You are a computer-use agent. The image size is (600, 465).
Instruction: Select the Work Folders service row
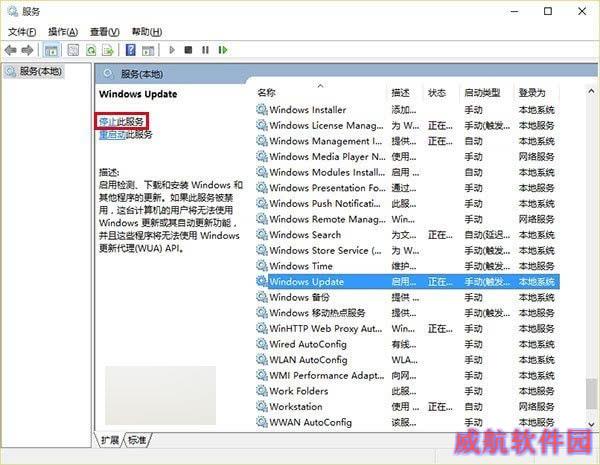(408, 391)
